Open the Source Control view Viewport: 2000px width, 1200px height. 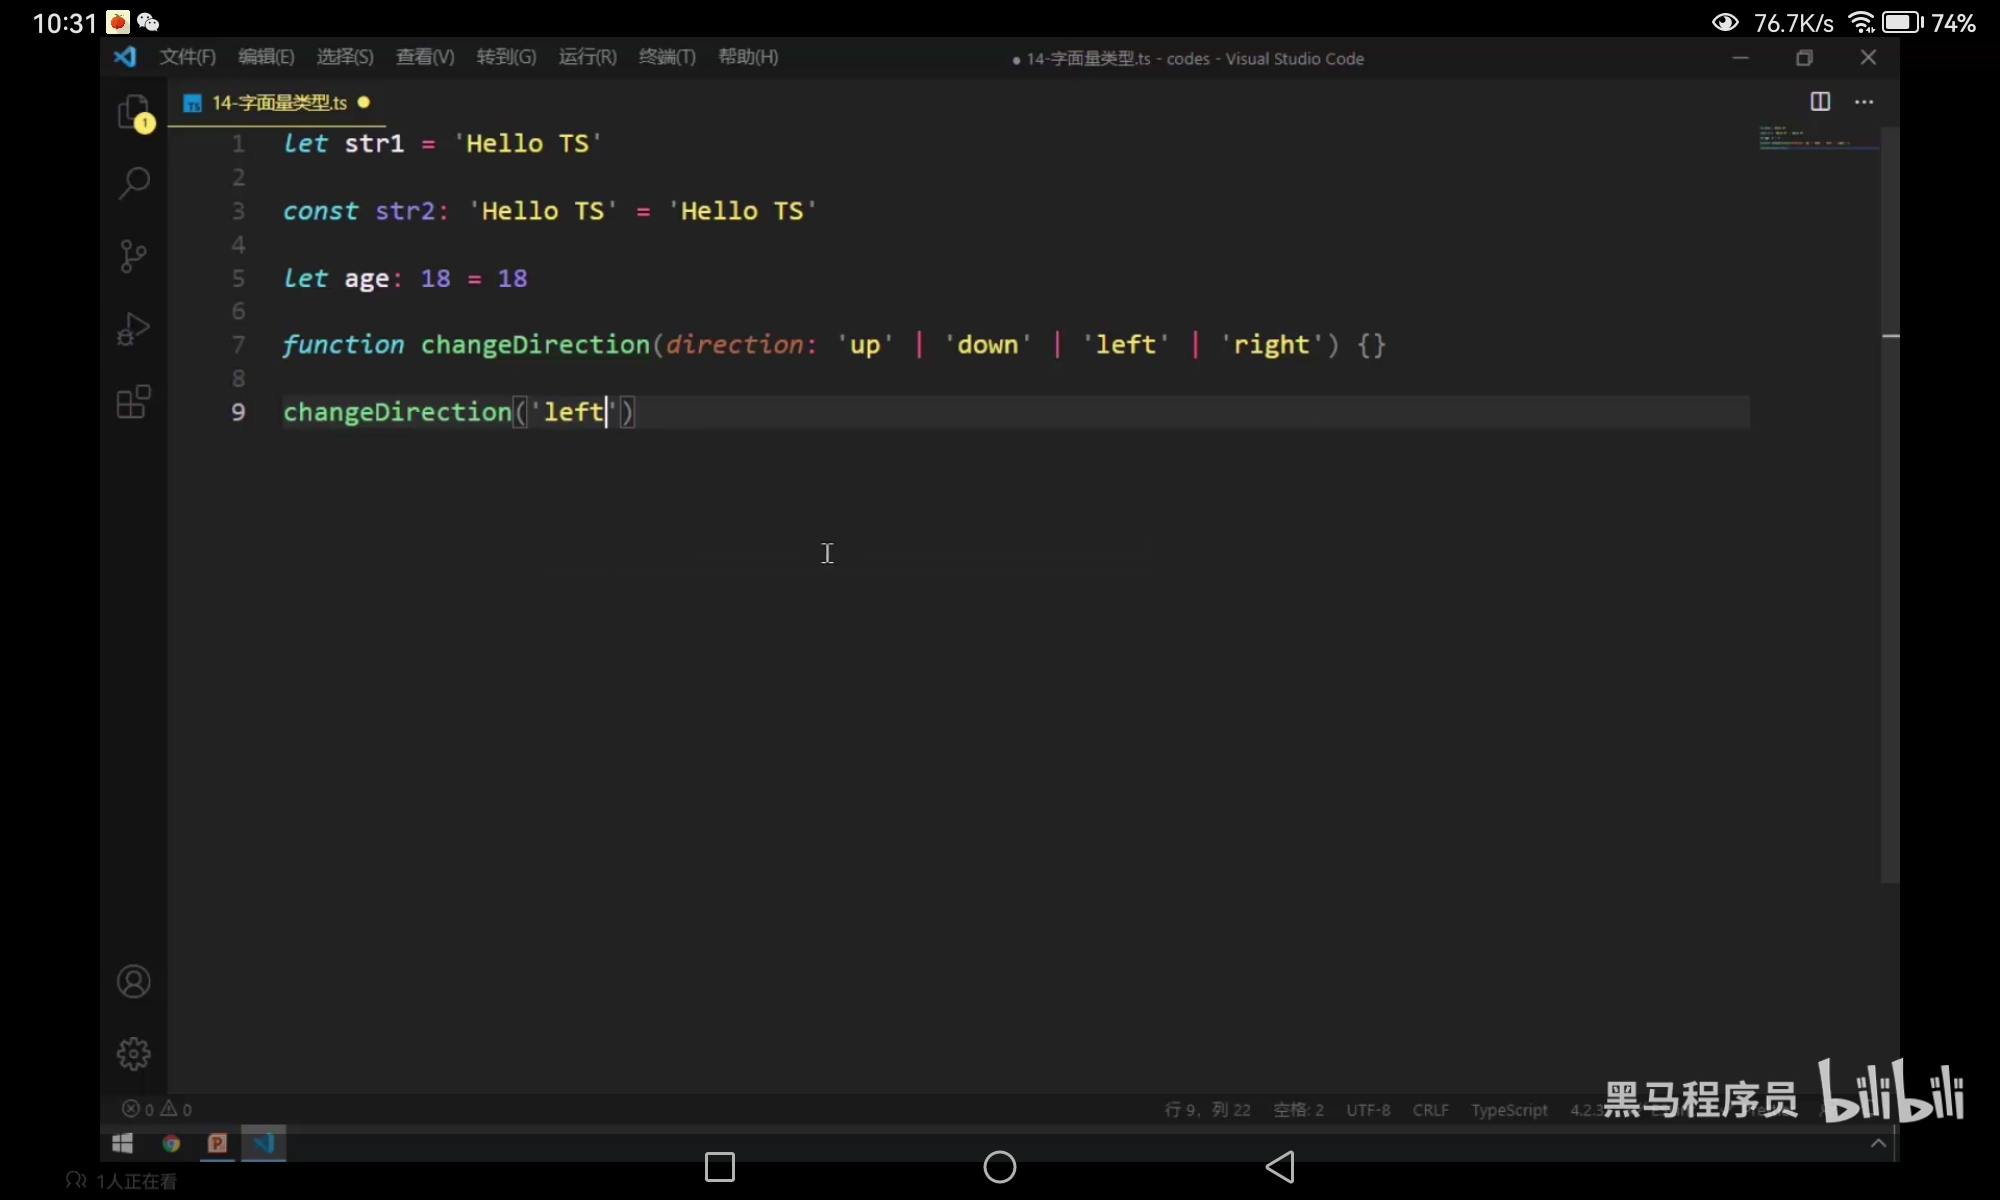(x=134, y=256)
